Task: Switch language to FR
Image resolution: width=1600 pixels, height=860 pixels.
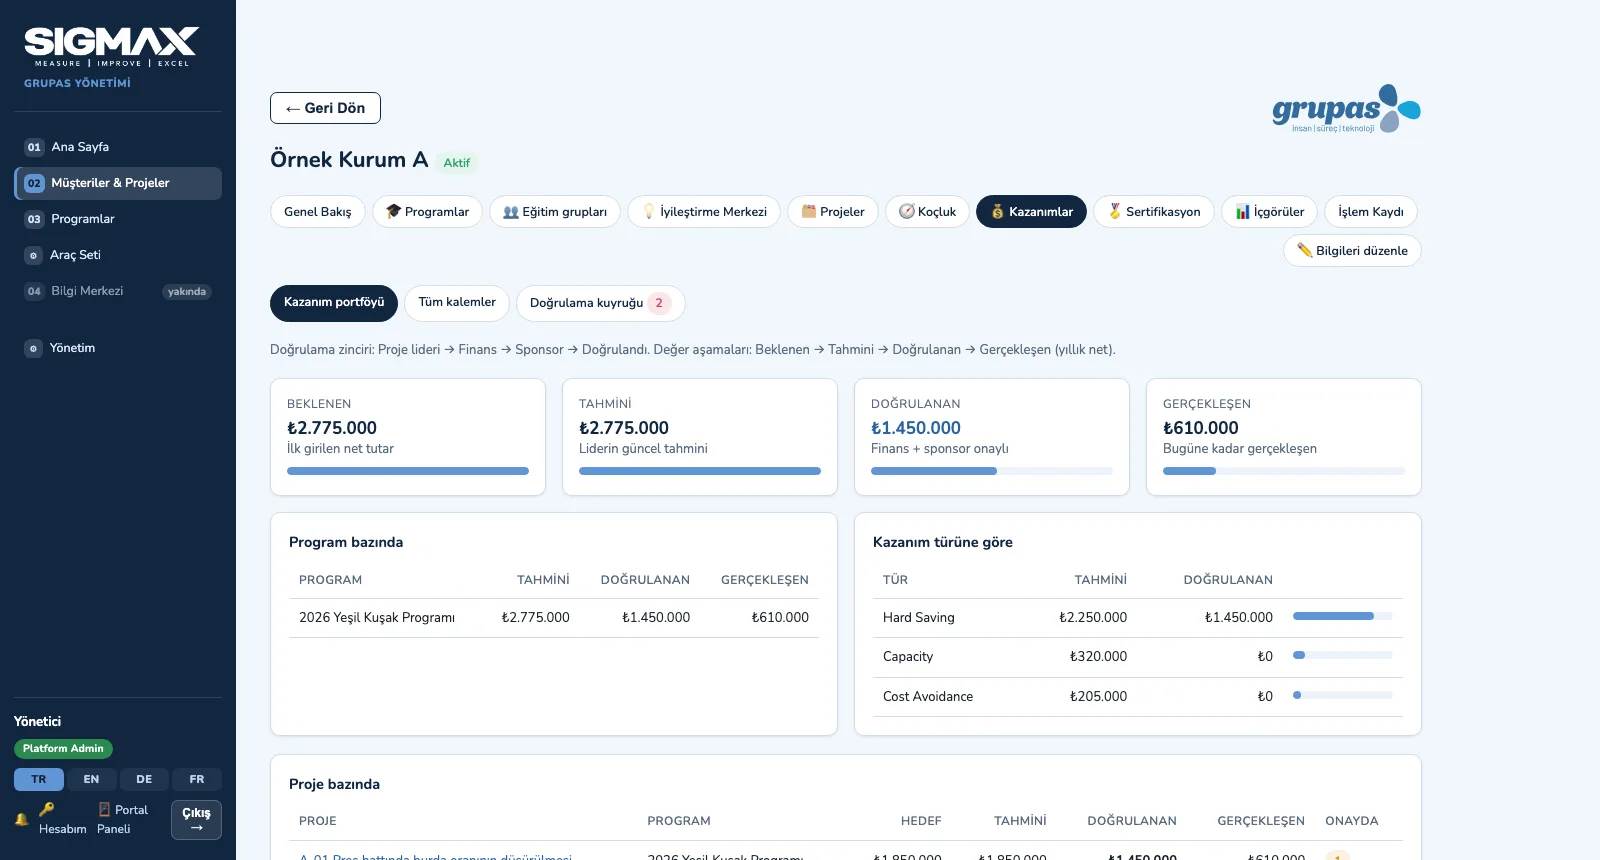Action: pos(197,779)
